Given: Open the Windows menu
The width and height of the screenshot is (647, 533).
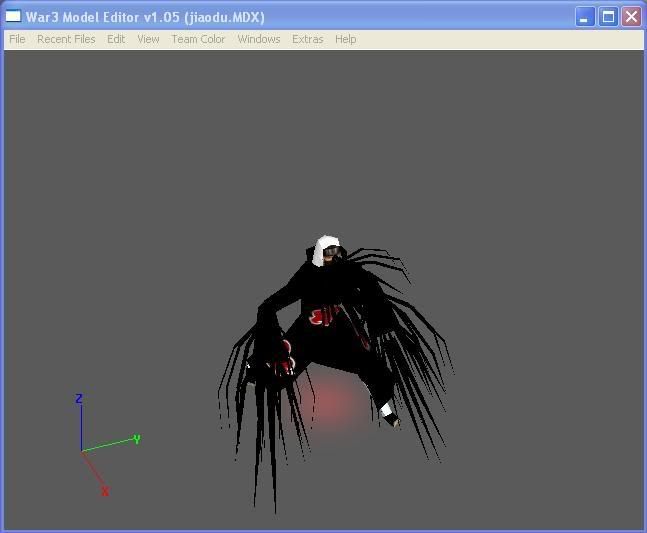Looking at the screenshot, I should tap(259, 39).
